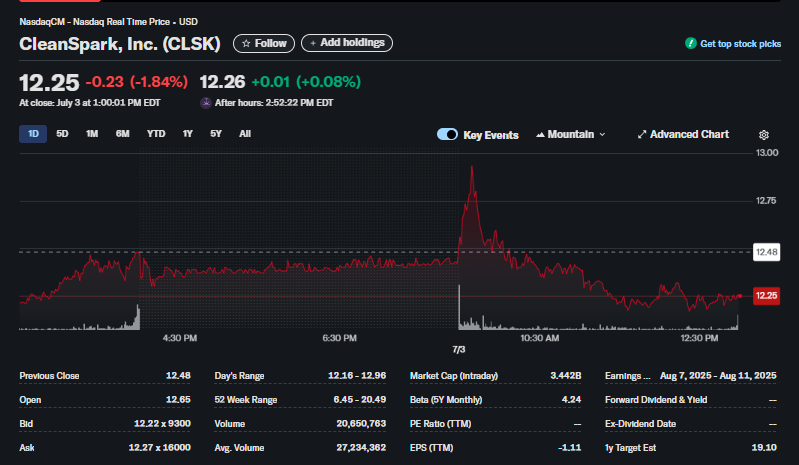The image size is (799, 465).
Task: Click the chart settings gear icon
Action: tap(763, 135)
